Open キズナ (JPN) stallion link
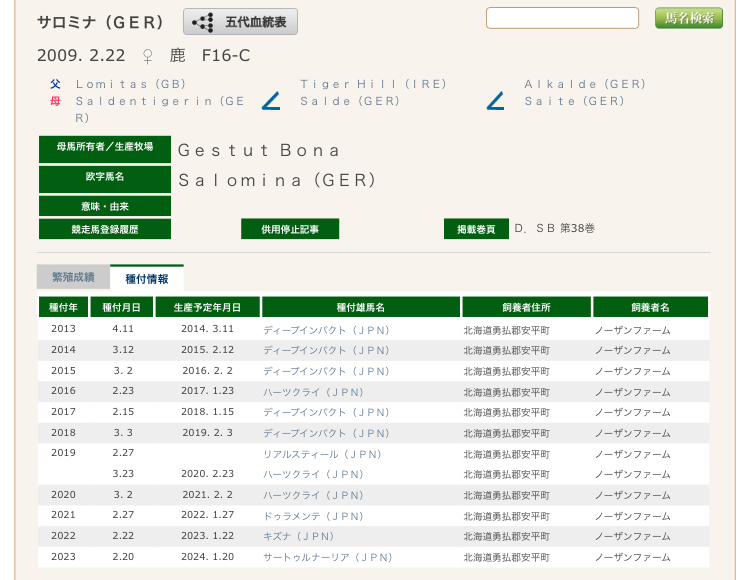 (x=298, y=536)
